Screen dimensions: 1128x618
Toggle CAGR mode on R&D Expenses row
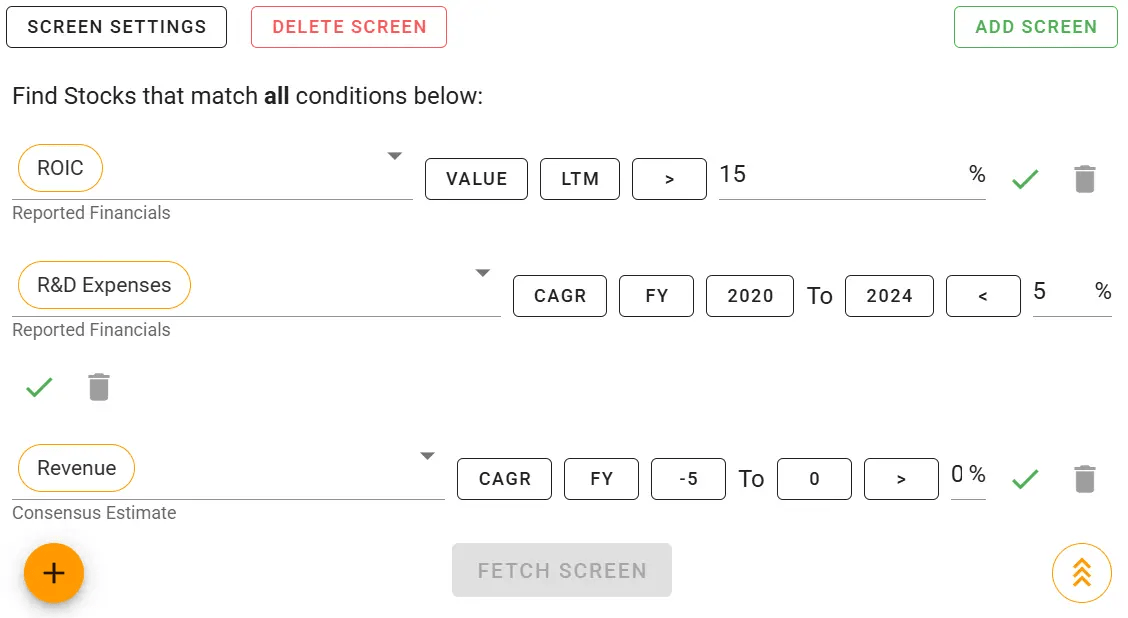[560, 296]
